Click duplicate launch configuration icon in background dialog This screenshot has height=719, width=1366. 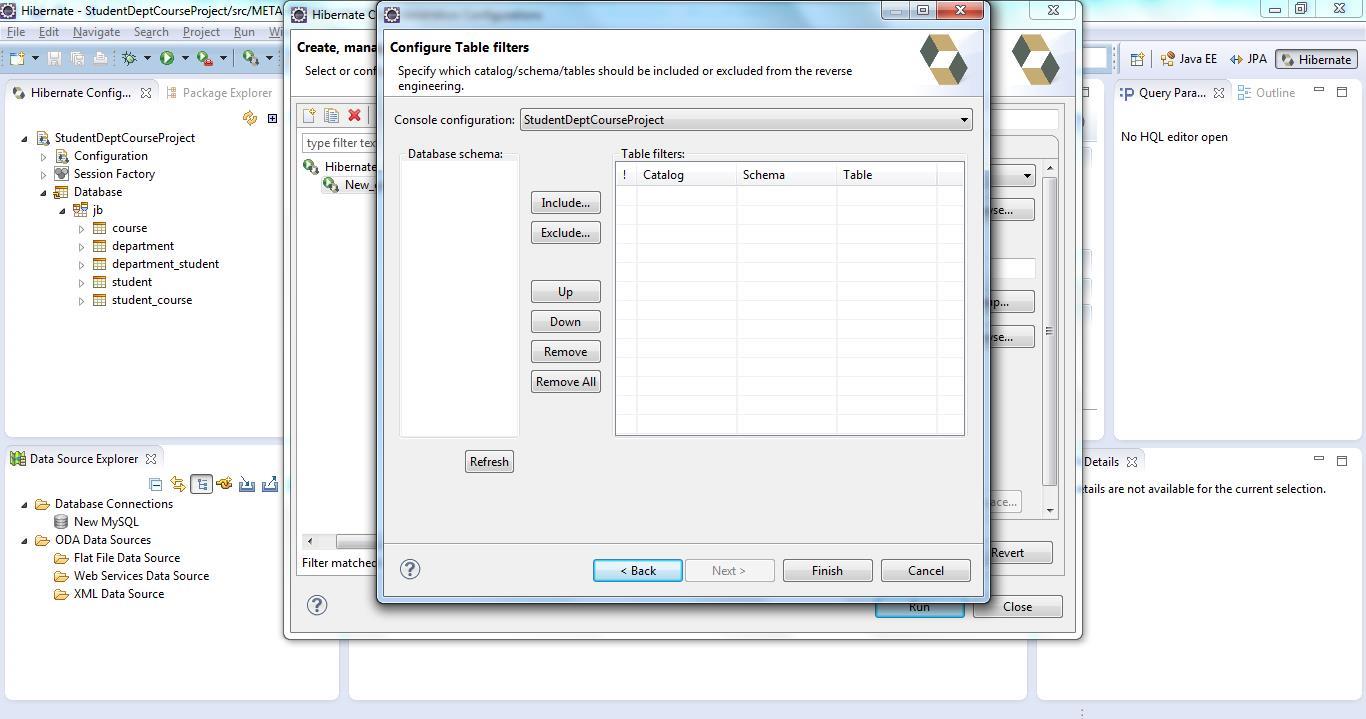[x=331, y=116]
